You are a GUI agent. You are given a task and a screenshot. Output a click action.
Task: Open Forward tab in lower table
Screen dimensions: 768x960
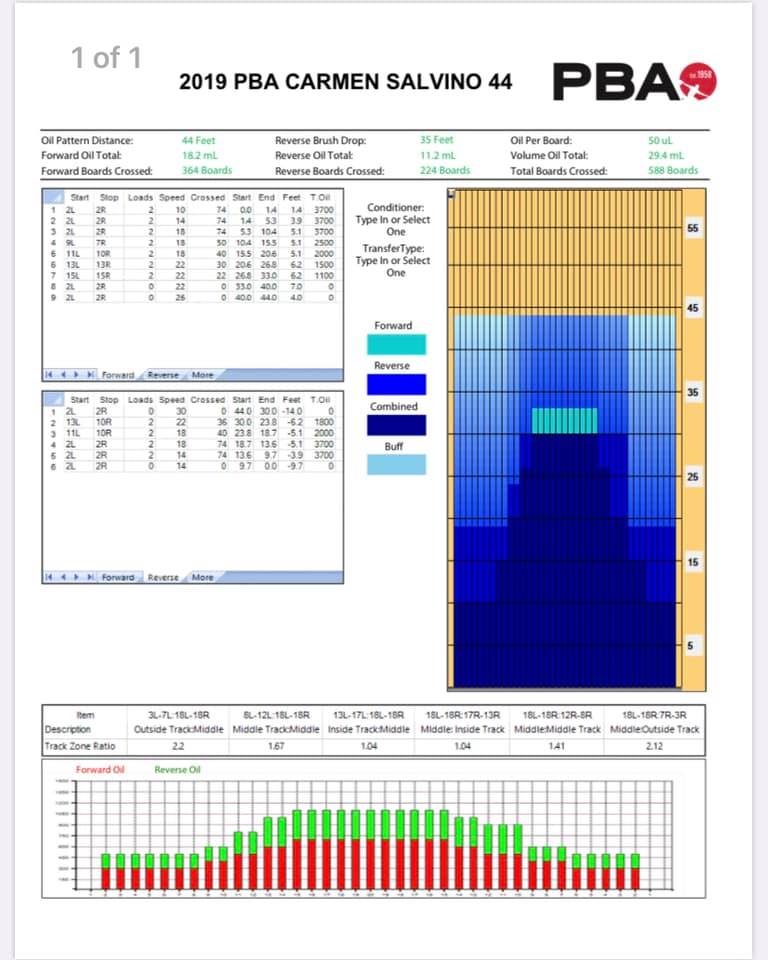118,577
